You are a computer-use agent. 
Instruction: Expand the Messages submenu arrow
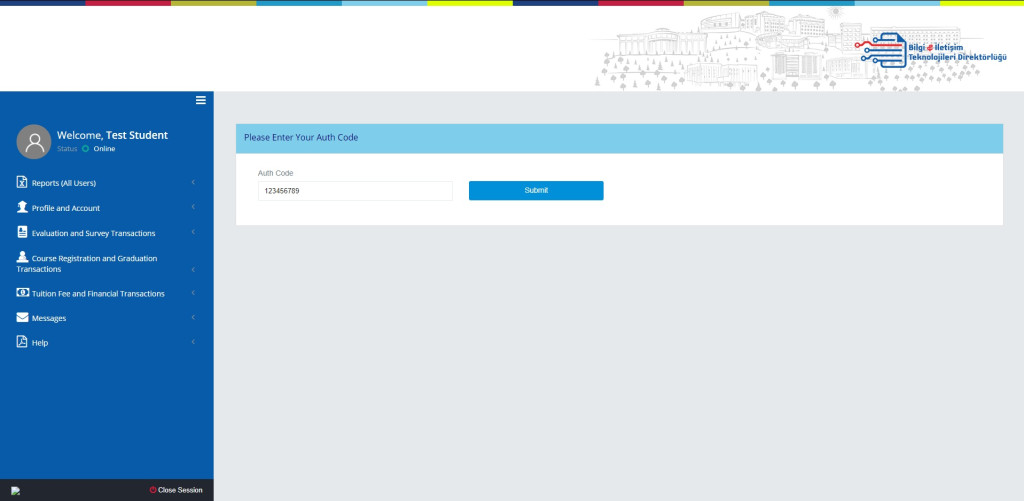coord(192,318)
